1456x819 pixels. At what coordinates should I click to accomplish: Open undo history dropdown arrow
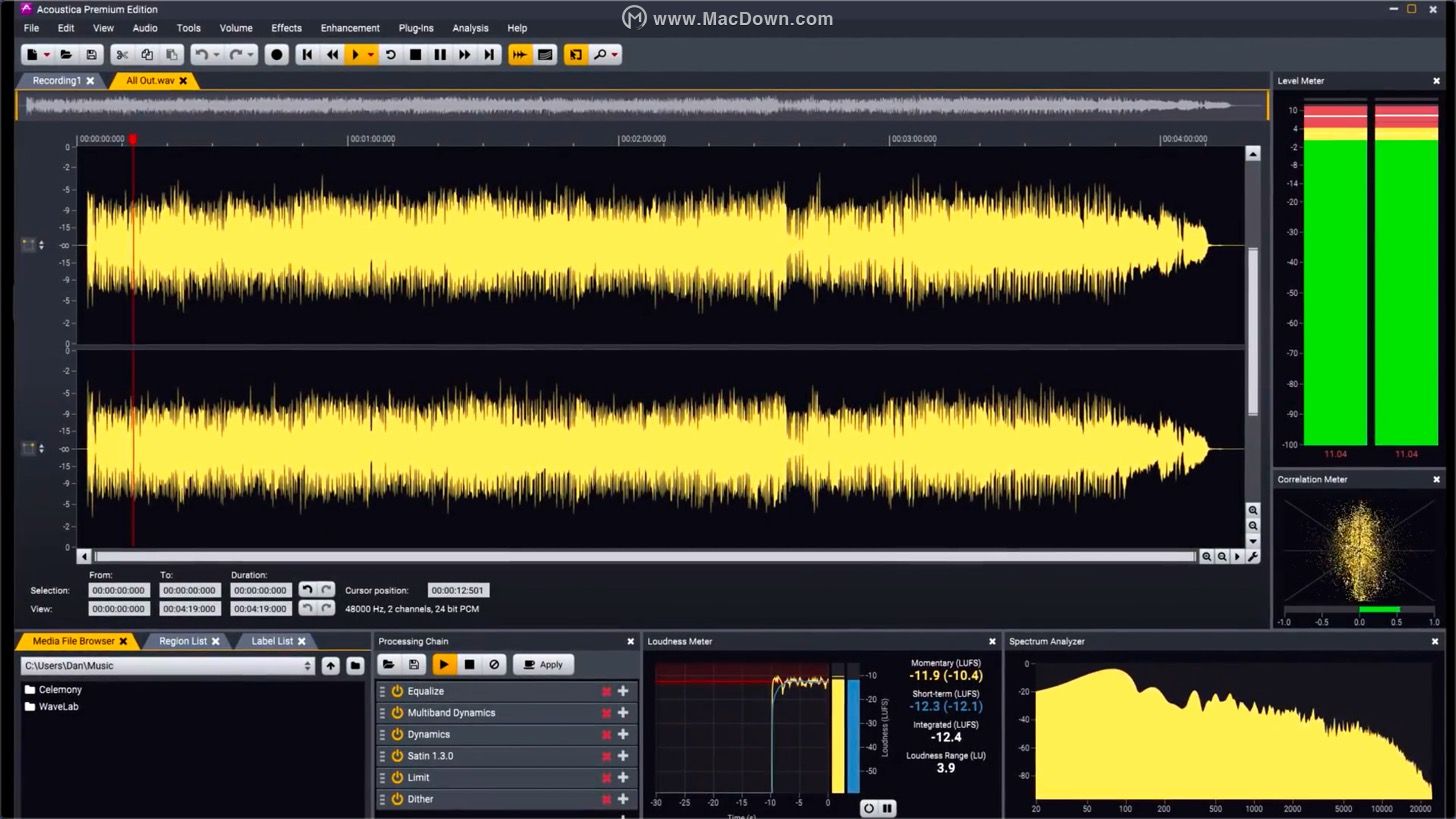click(x=216, y=55)
